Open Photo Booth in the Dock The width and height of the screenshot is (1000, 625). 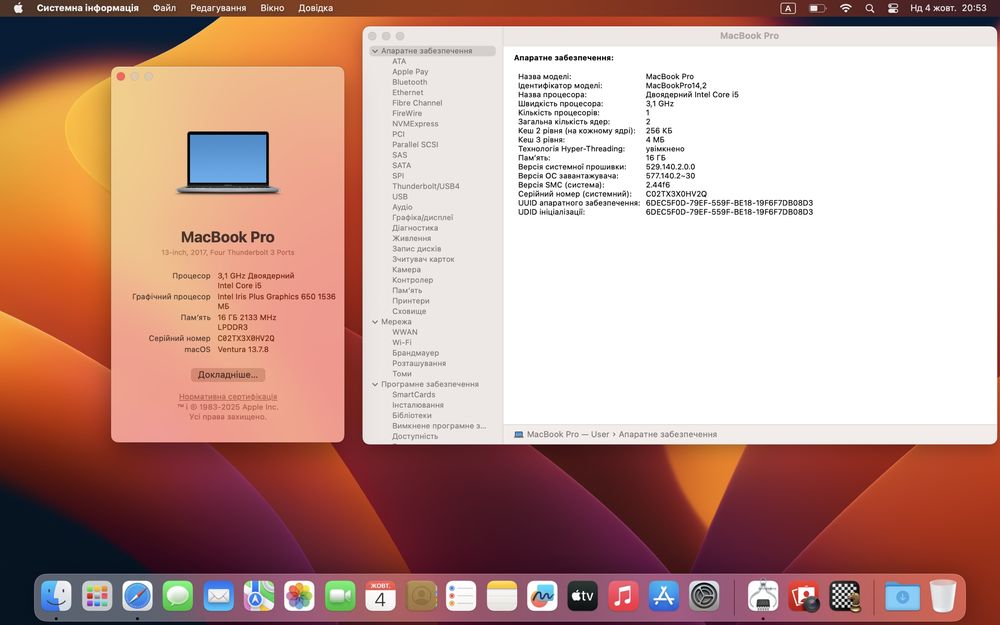point(804,596)
